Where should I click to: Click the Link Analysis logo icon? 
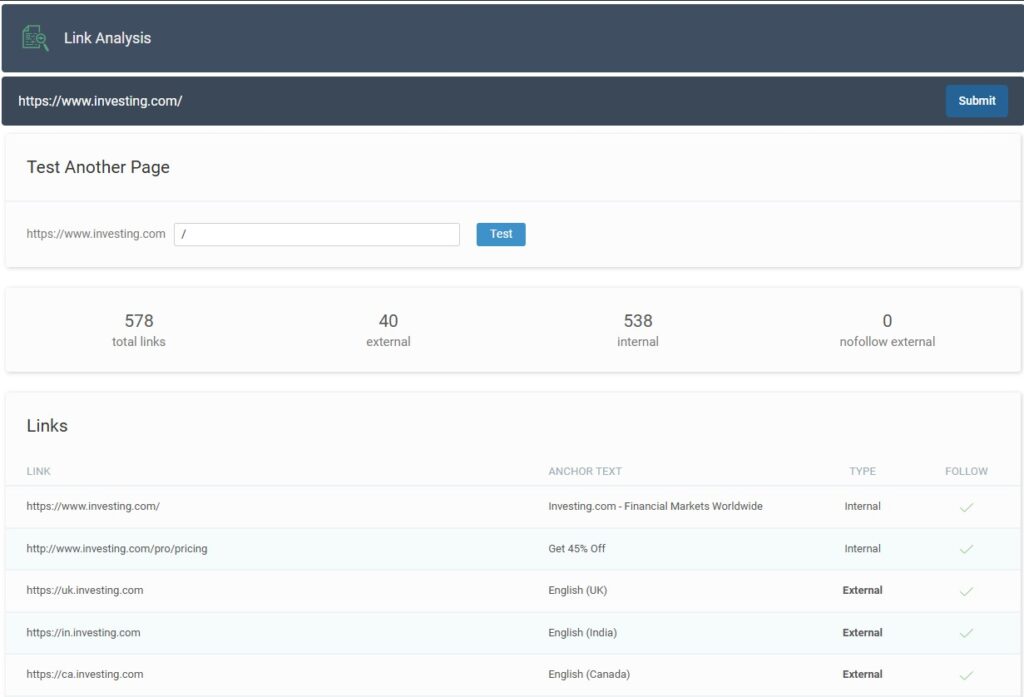tap(35, 38)
